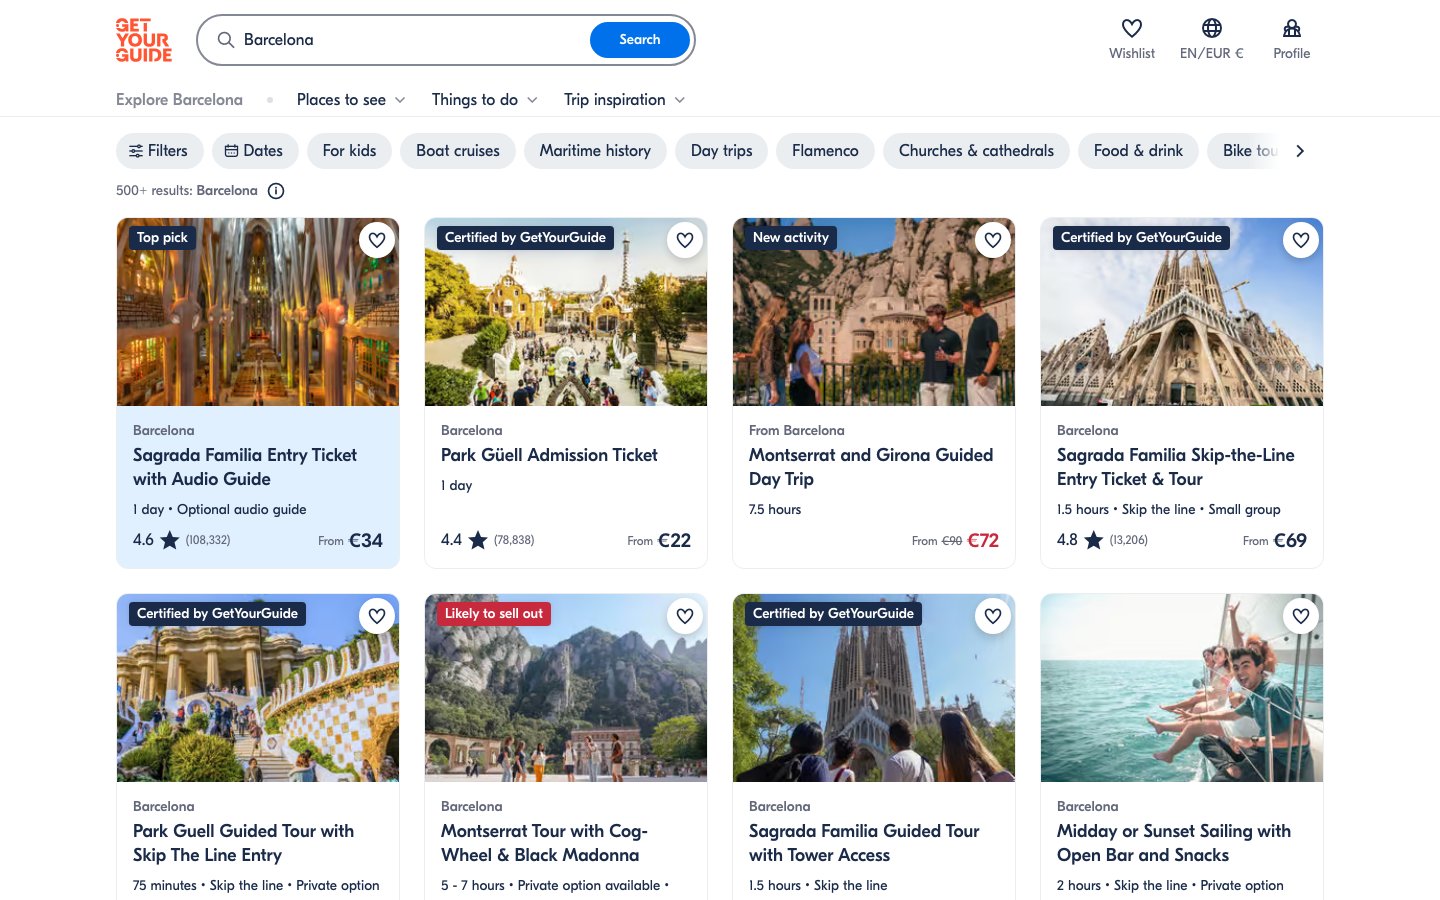Click the results info icon
This screenshot has width=1440, height=900.
click(x=276, y=191)
